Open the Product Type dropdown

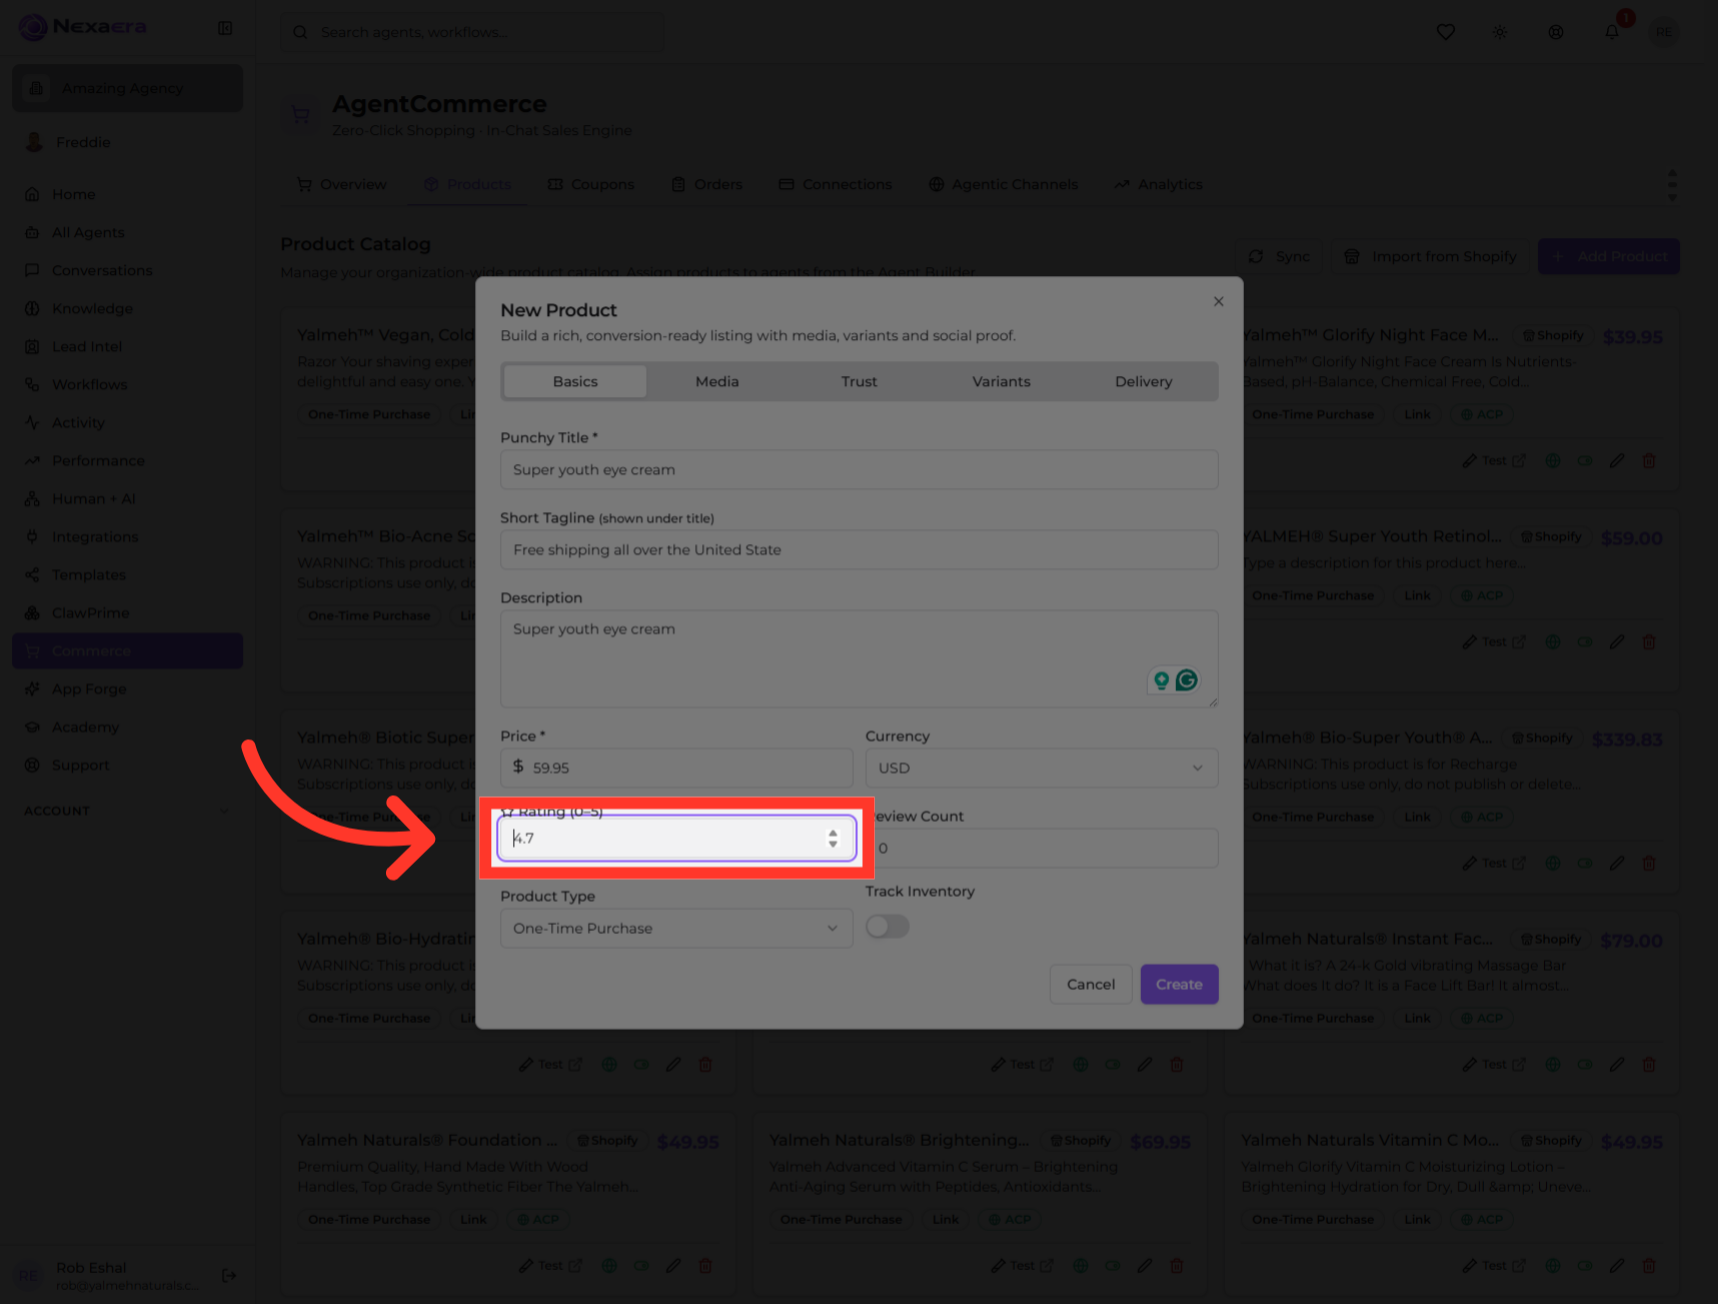pyautogui.click(x=676, y=928)
